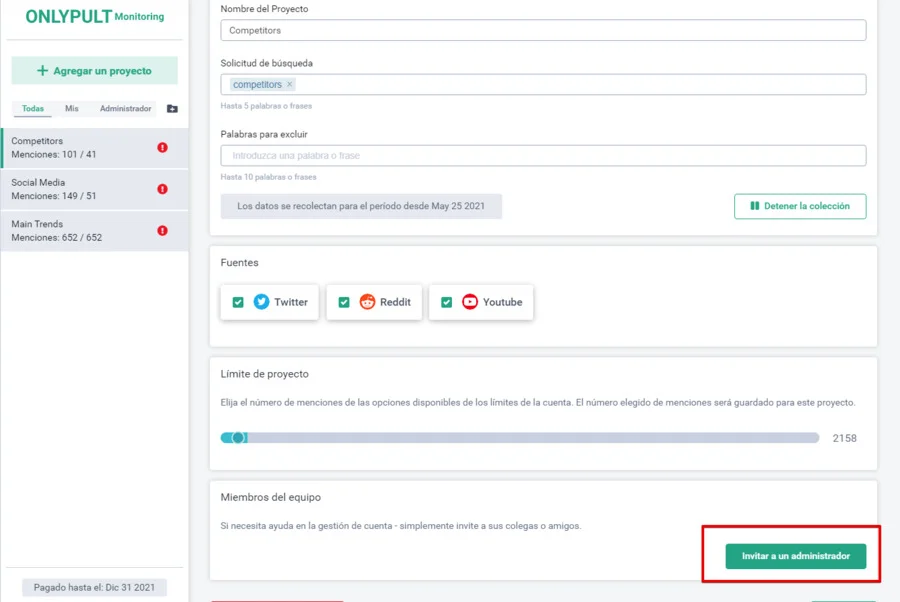The width and height of the screenshot is (900, 602).
Task: Click the add folder icon in sidebar
Action: tap(172, 109)
